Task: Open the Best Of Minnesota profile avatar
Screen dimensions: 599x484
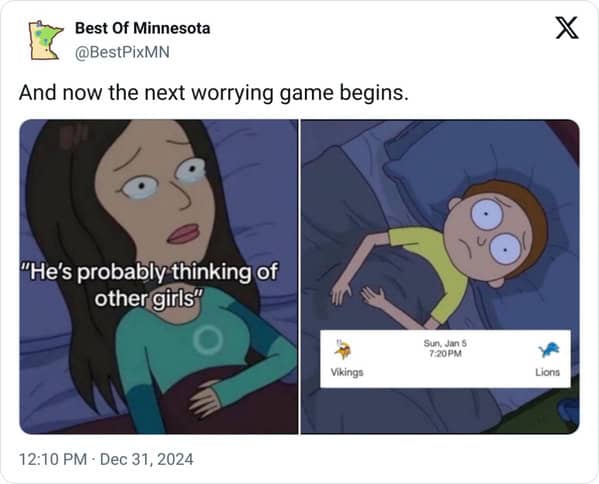Action: (x=46, y=40)
